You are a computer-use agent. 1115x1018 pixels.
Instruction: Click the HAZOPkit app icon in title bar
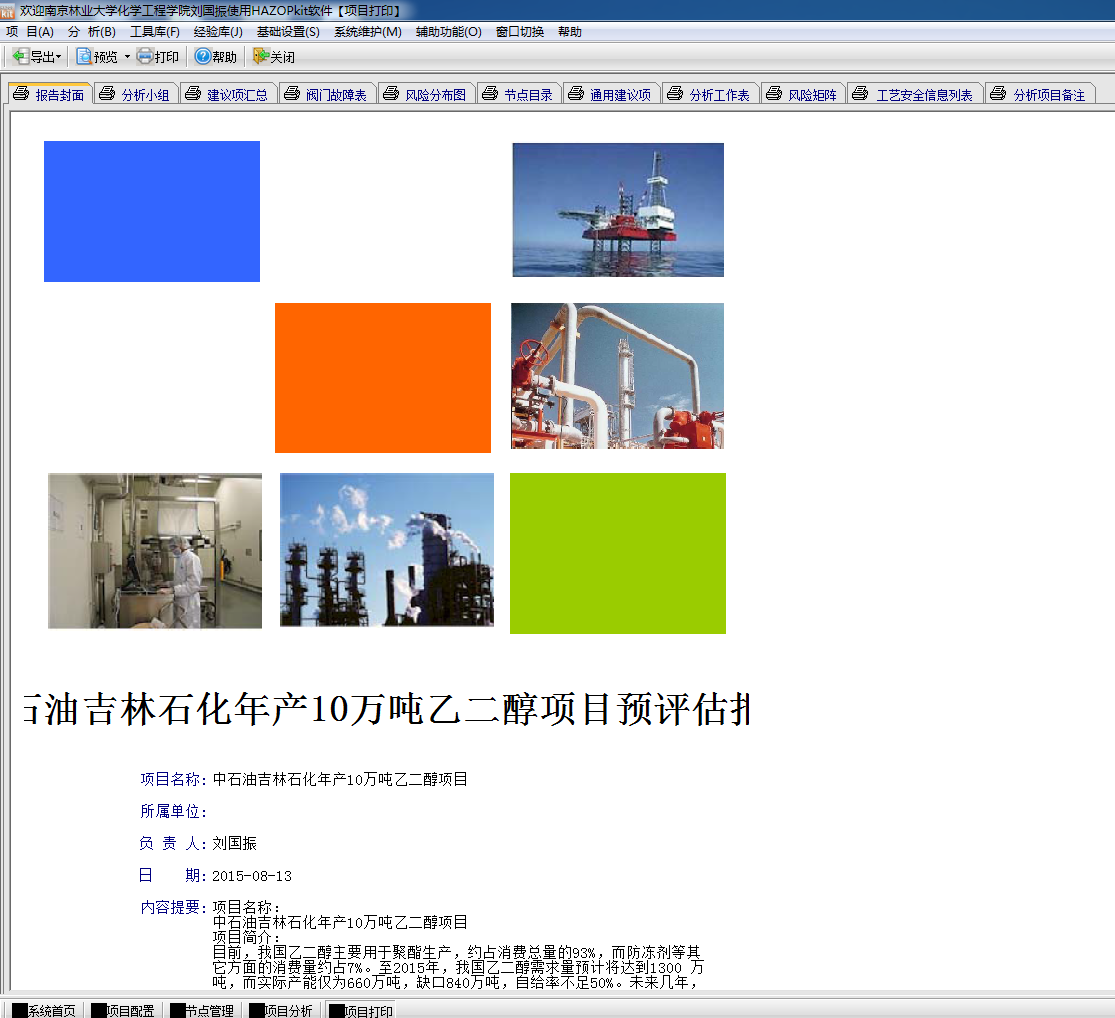click(7, 11)
